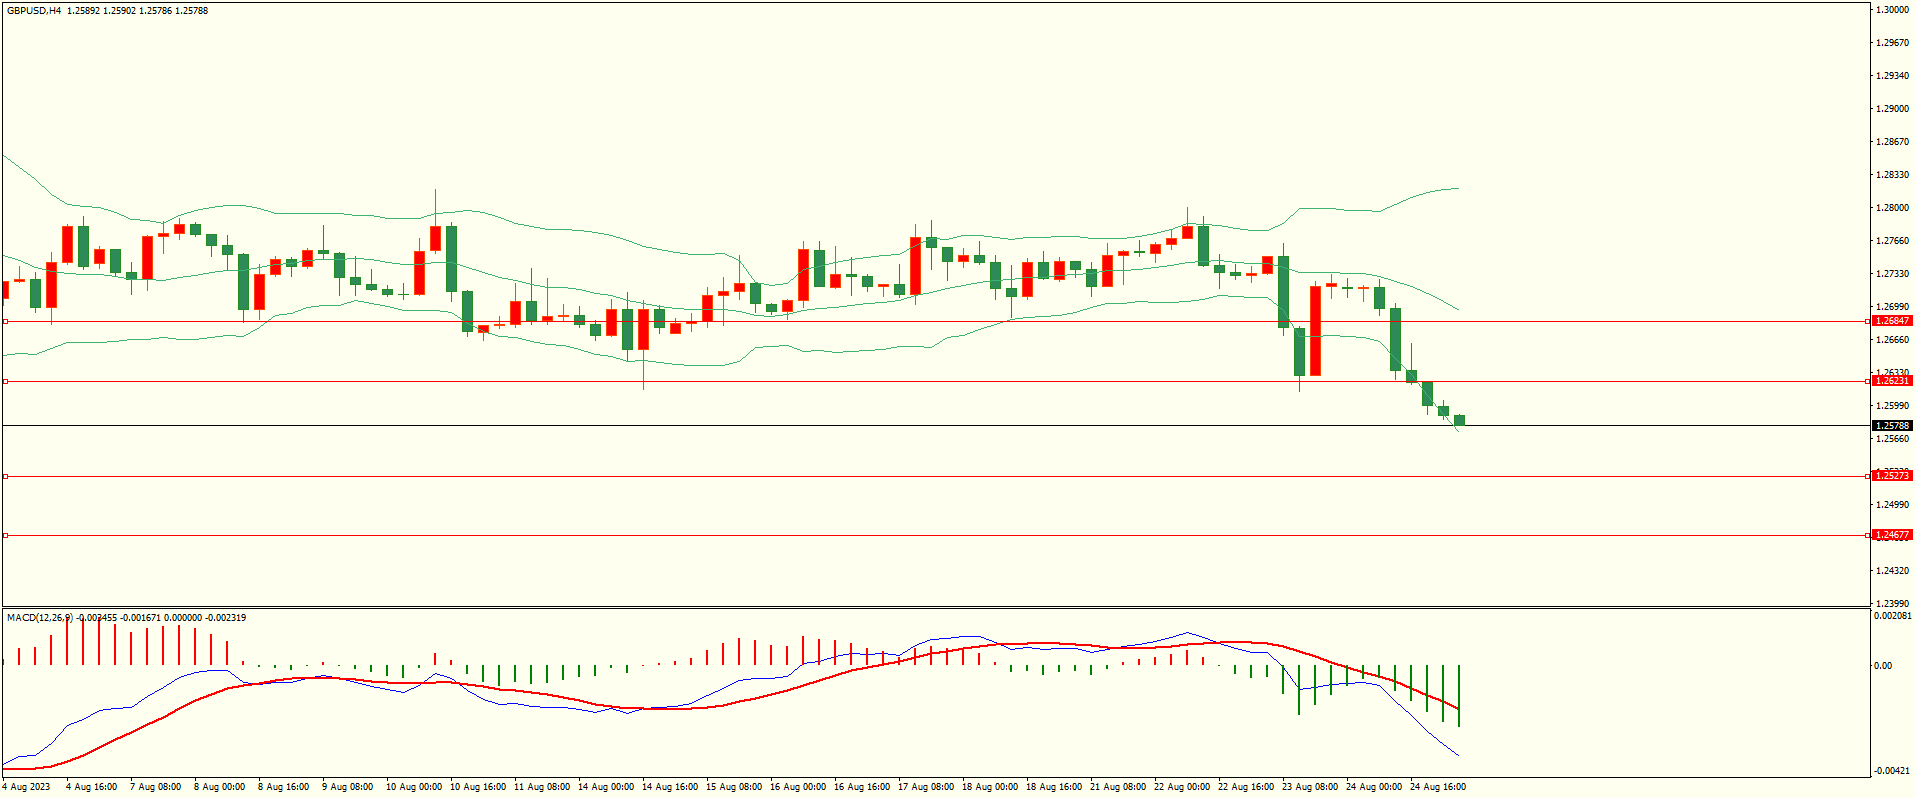Click the latest green MACD histogram bar

tap(1459, 695)
